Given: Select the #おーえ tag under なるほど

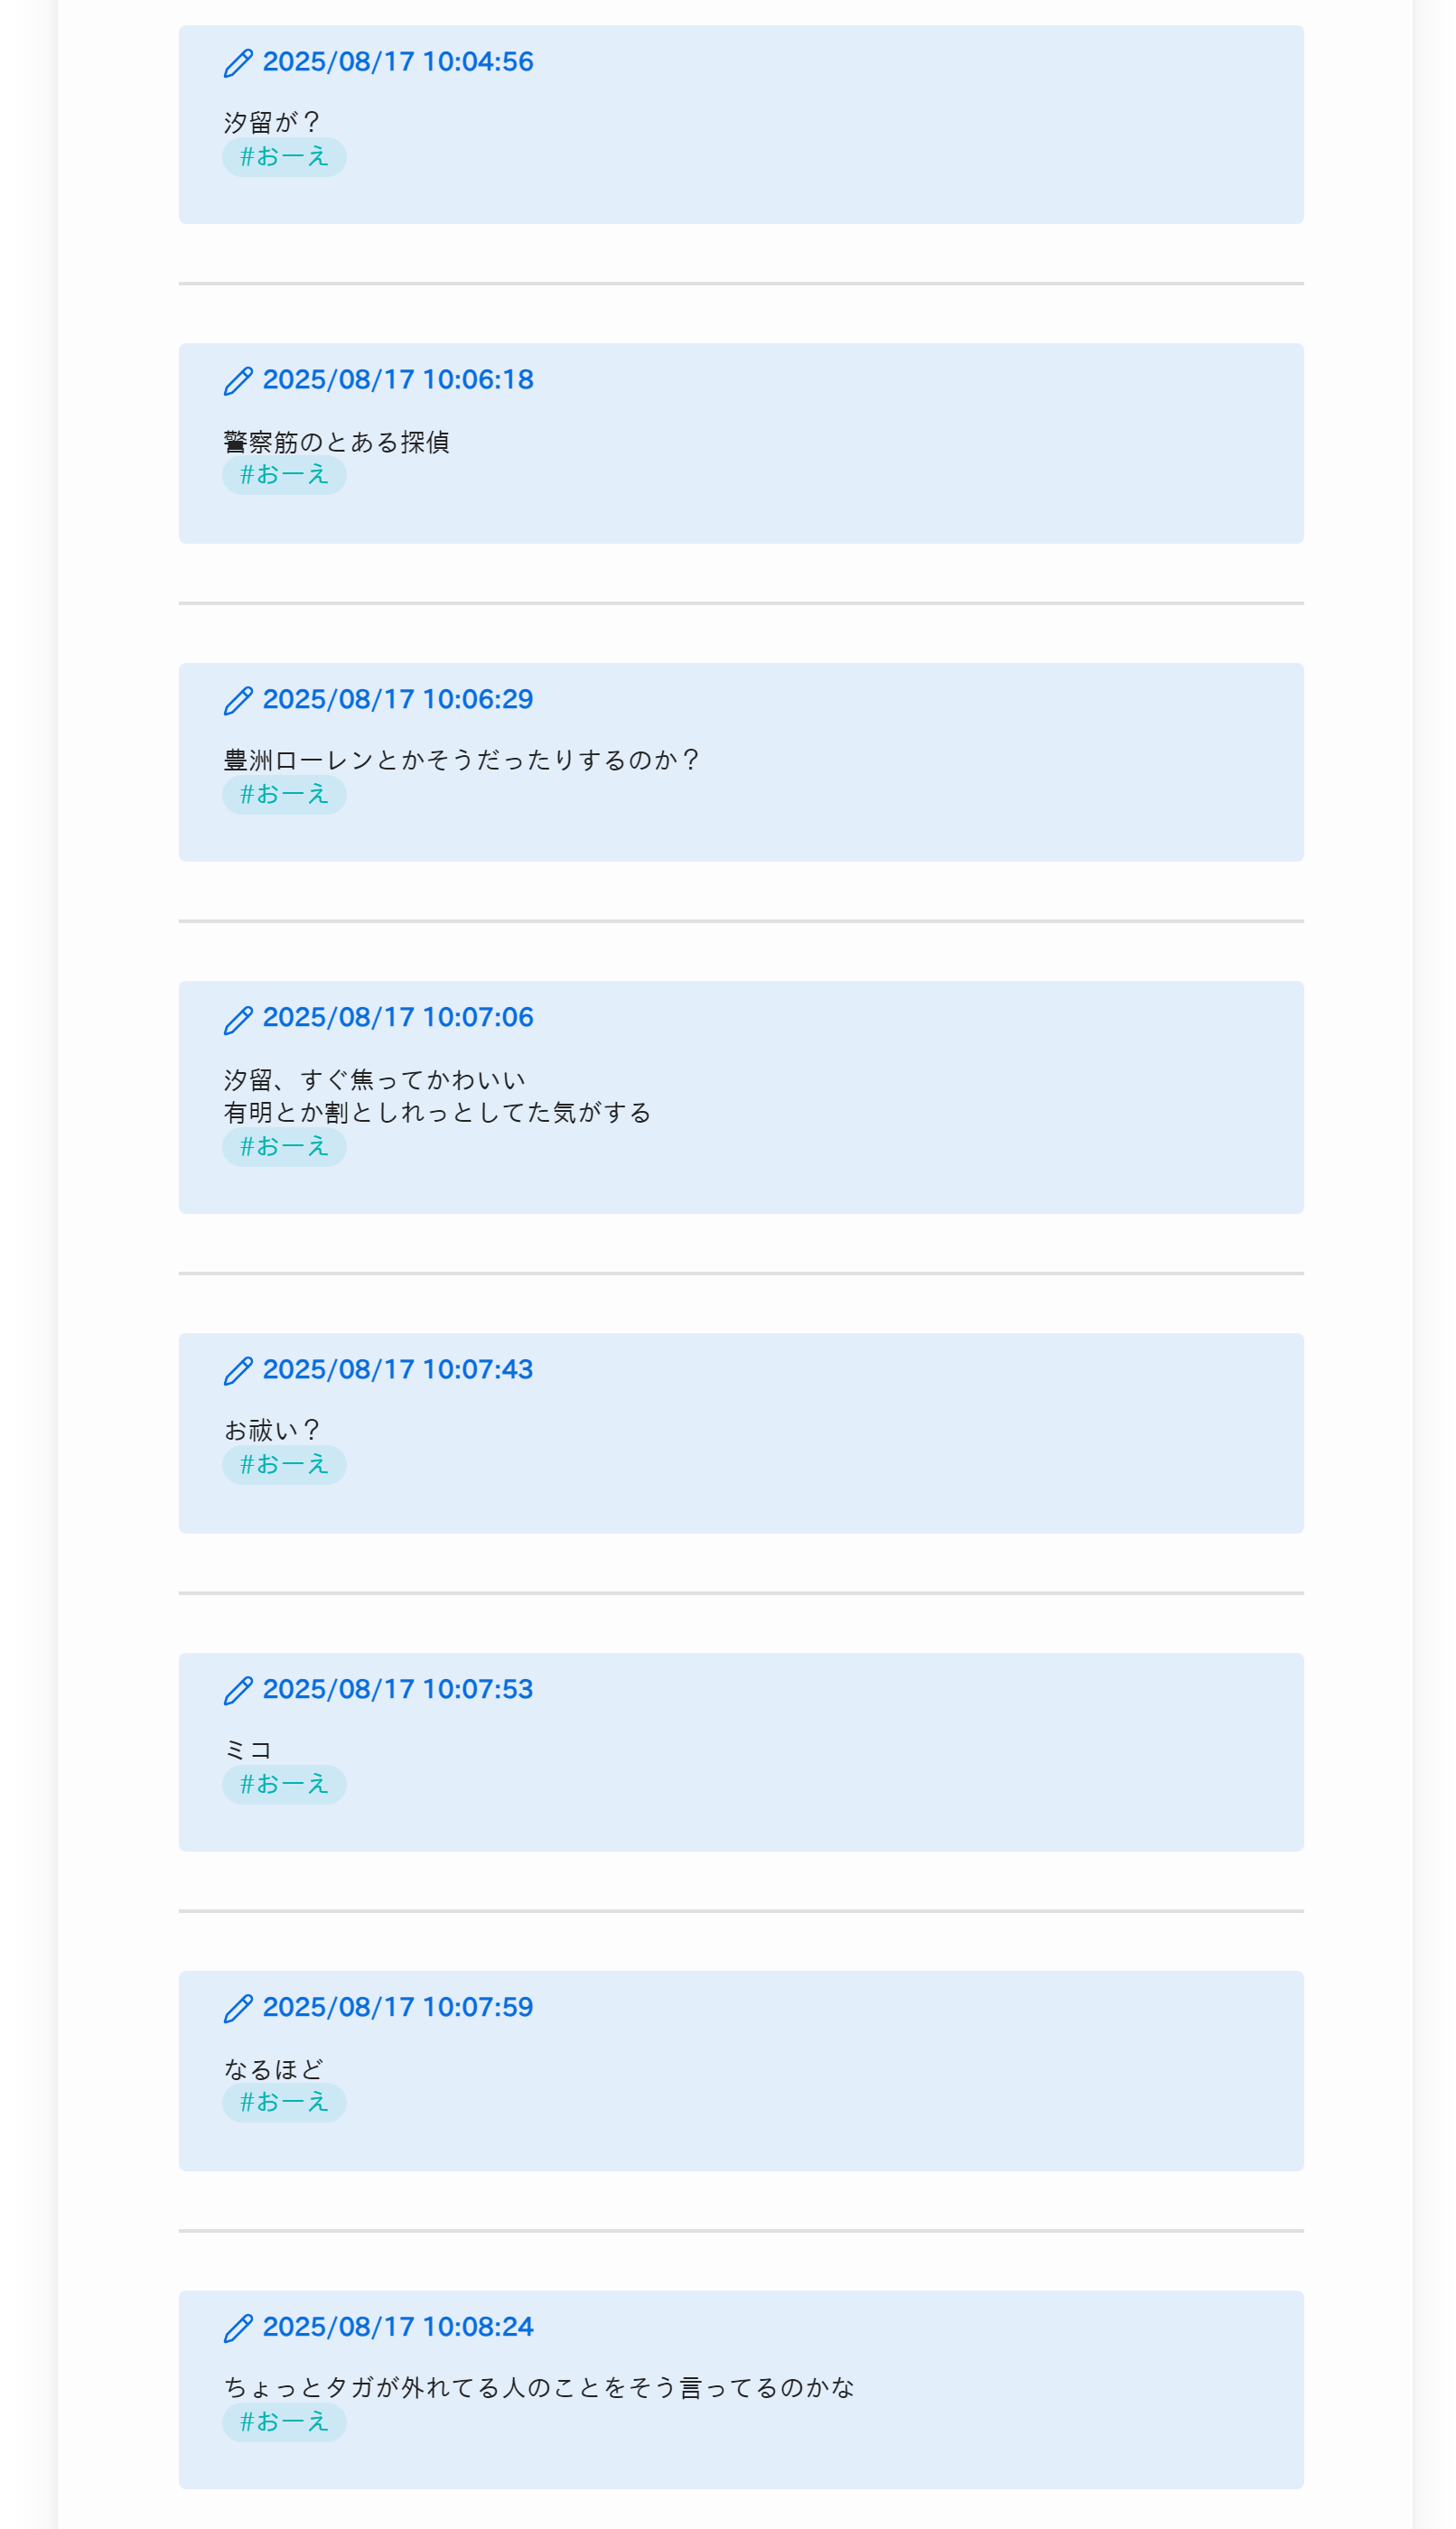Looking at the screenshot, I should point(284,2103).
